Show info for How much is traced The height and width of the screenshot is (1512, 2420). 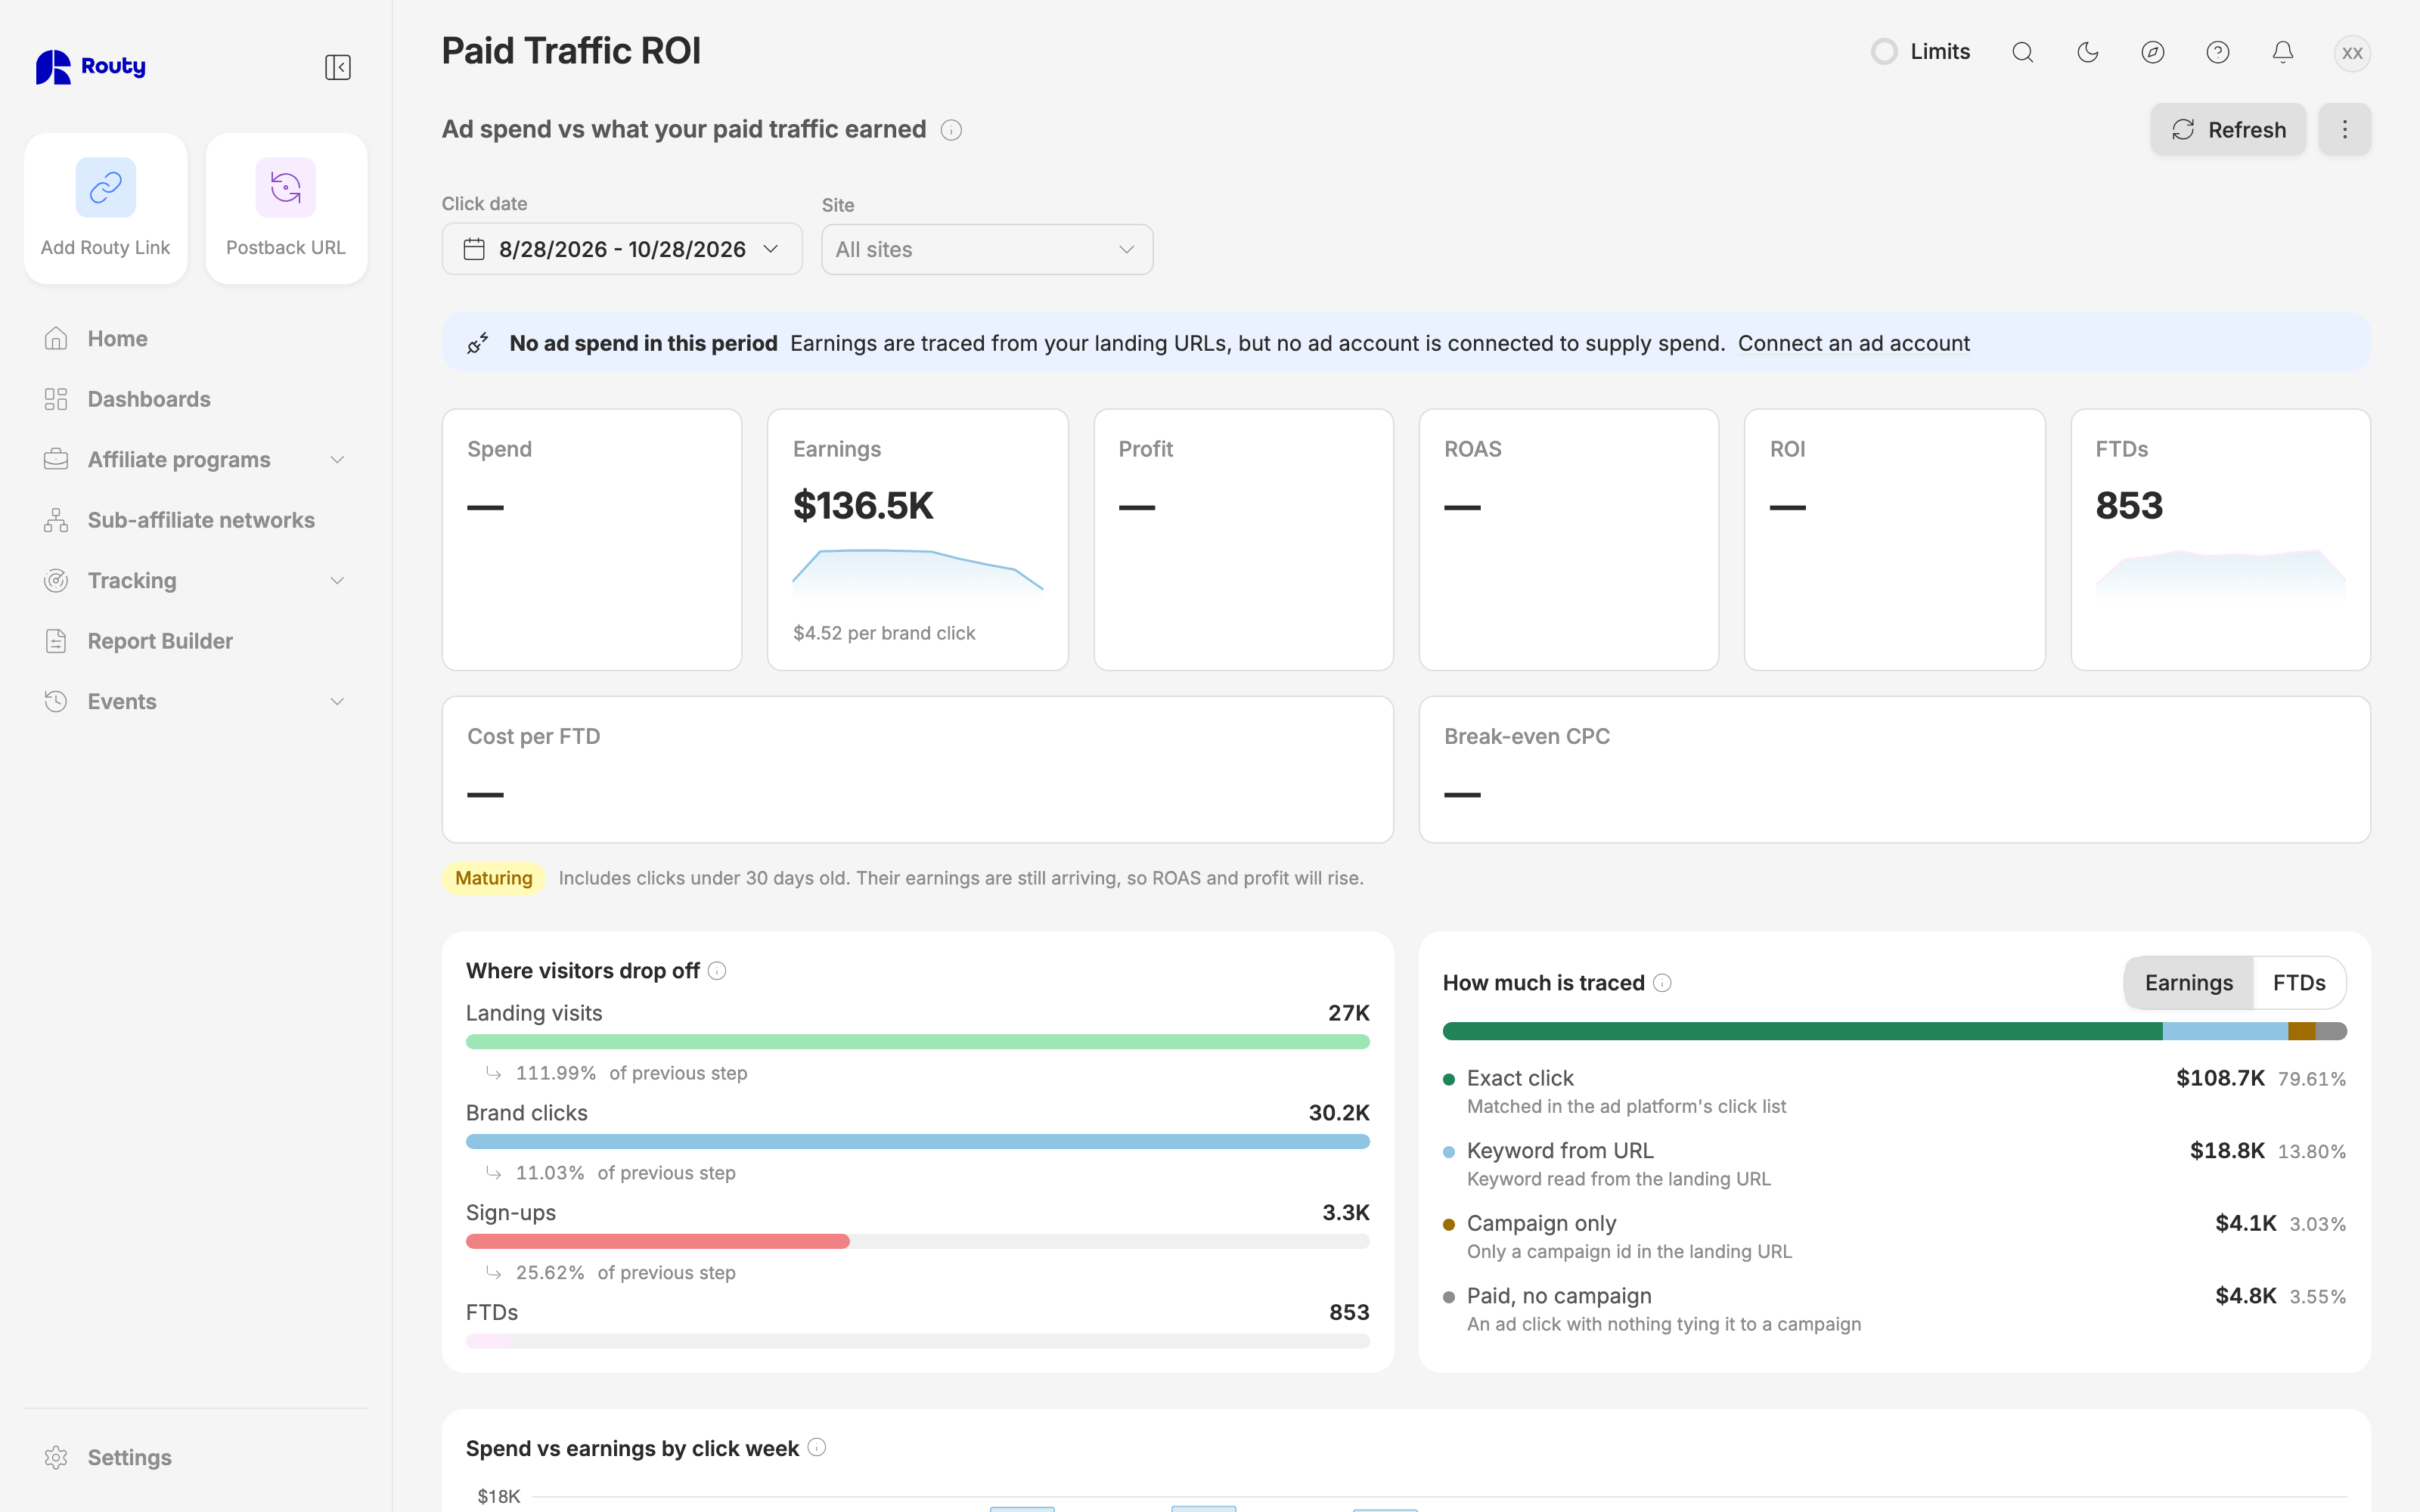(1662, 983)
